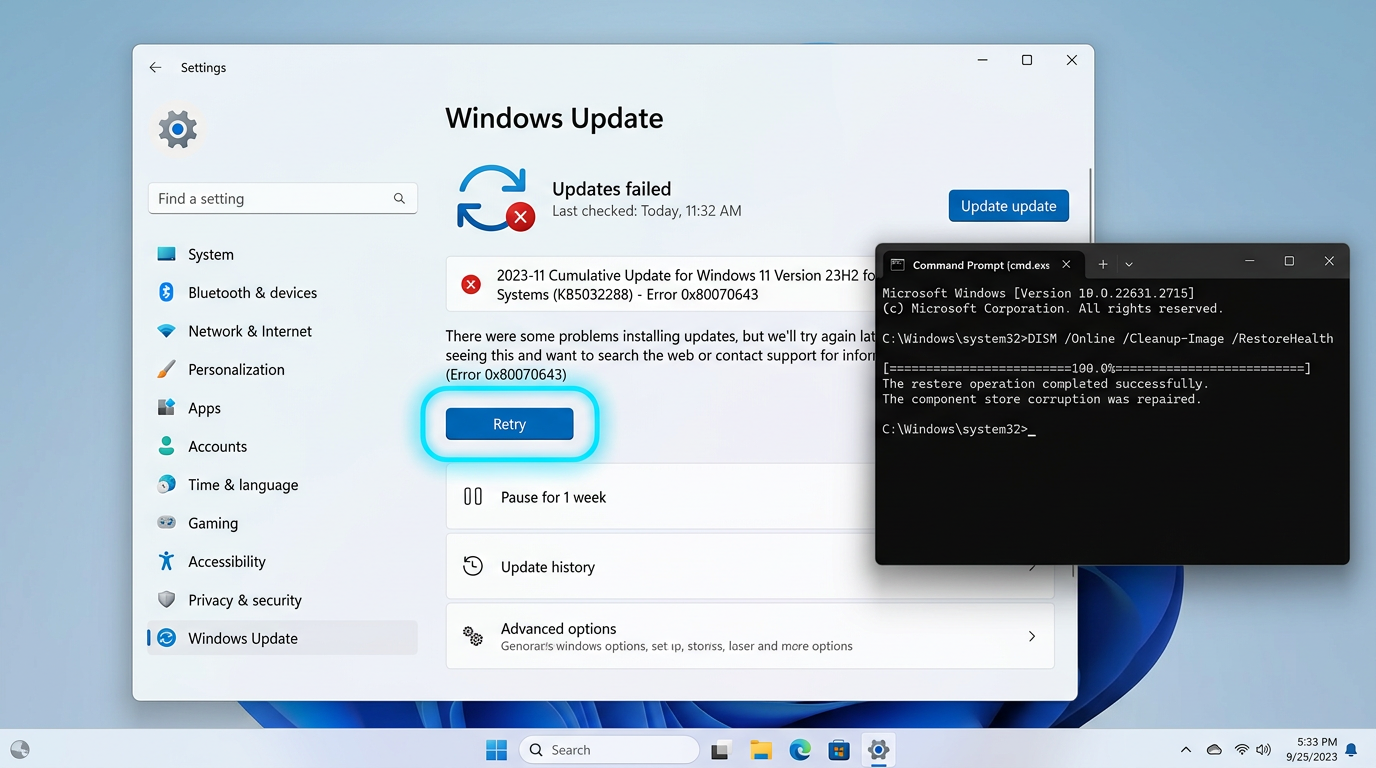Click the Settings gear profile icon
Screen dimensions: 1376x768
pos(178,129)
